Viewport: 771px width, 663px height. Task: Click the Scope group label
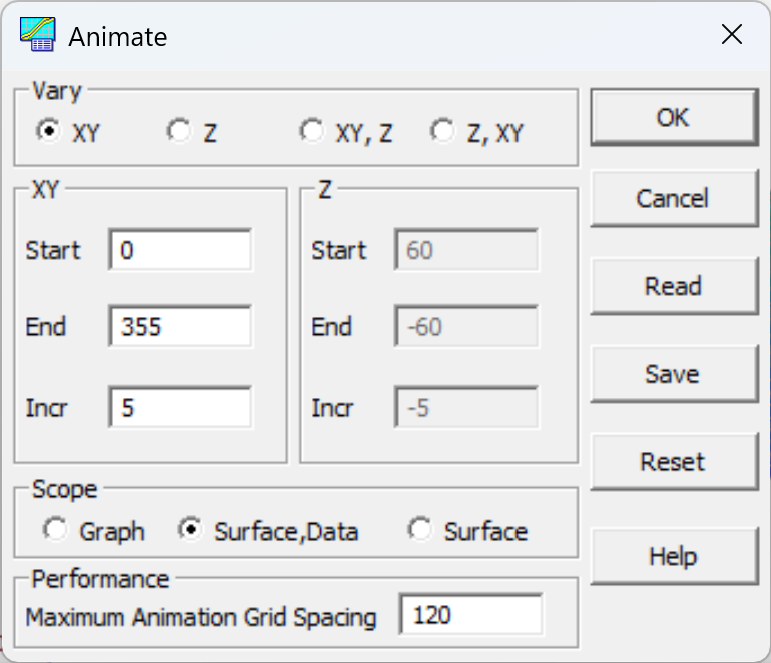64,489
